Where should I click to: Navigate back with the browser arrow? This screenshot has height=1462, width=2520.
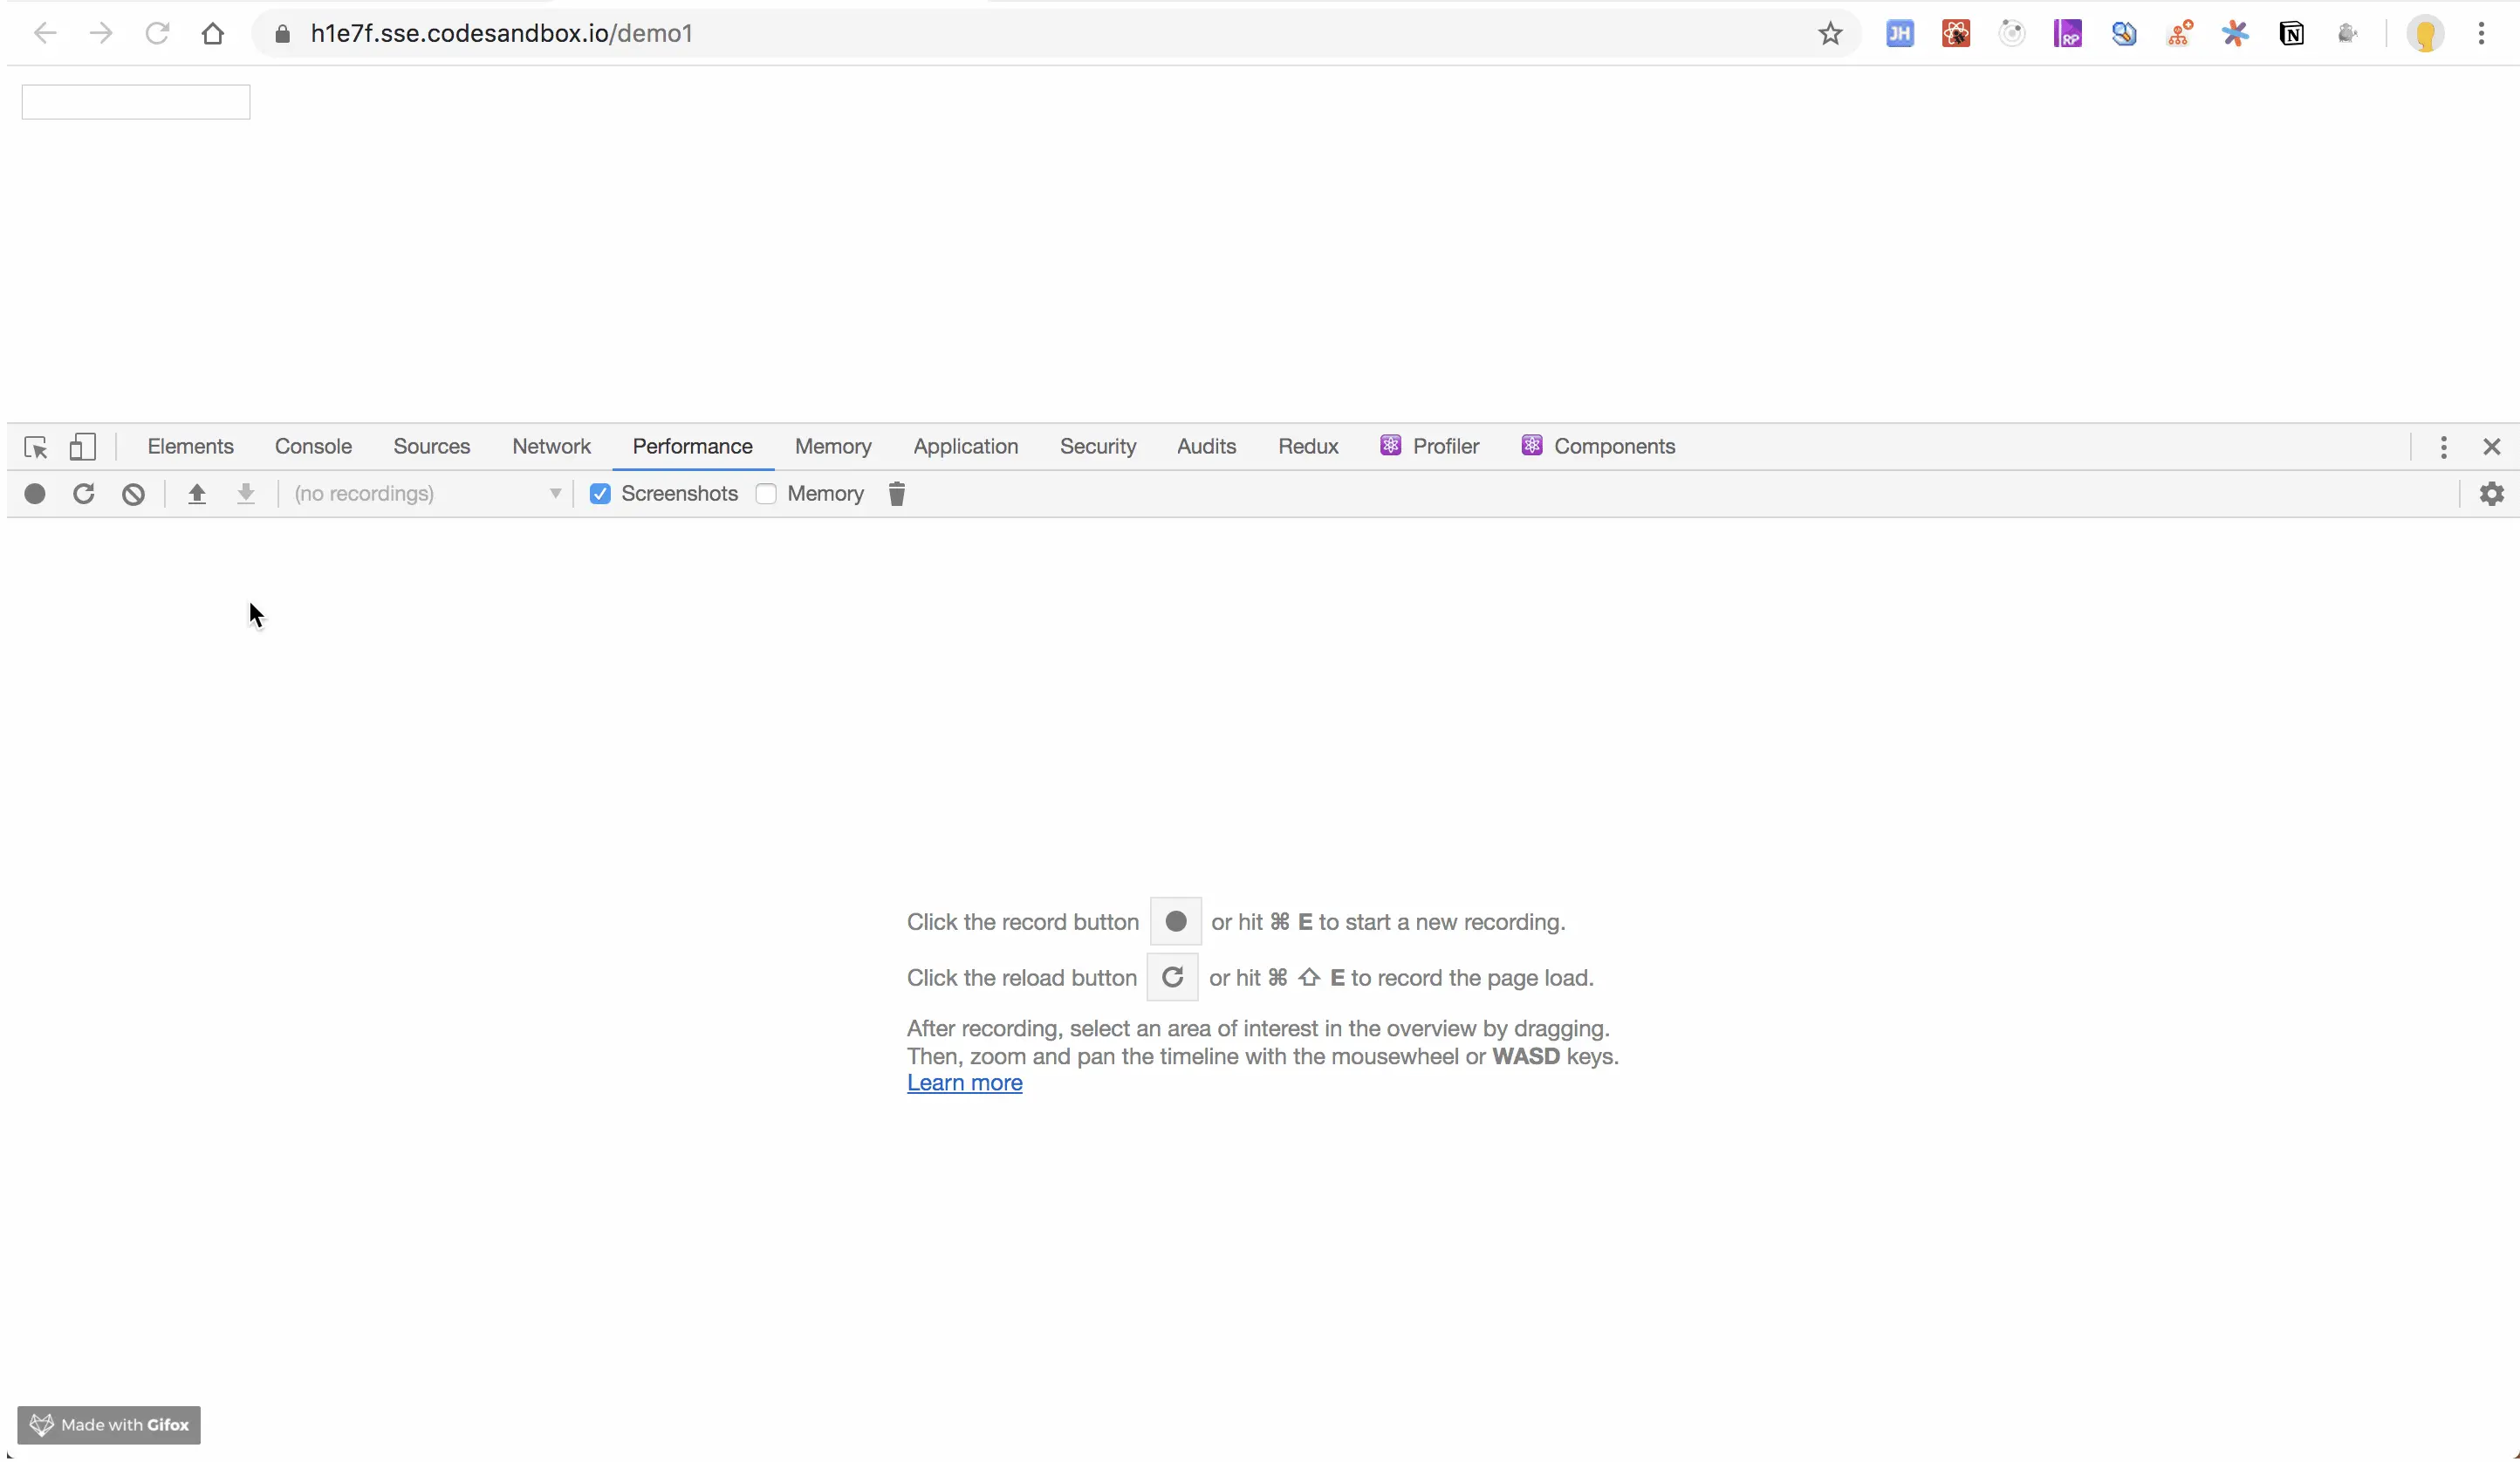pos(44,33)
